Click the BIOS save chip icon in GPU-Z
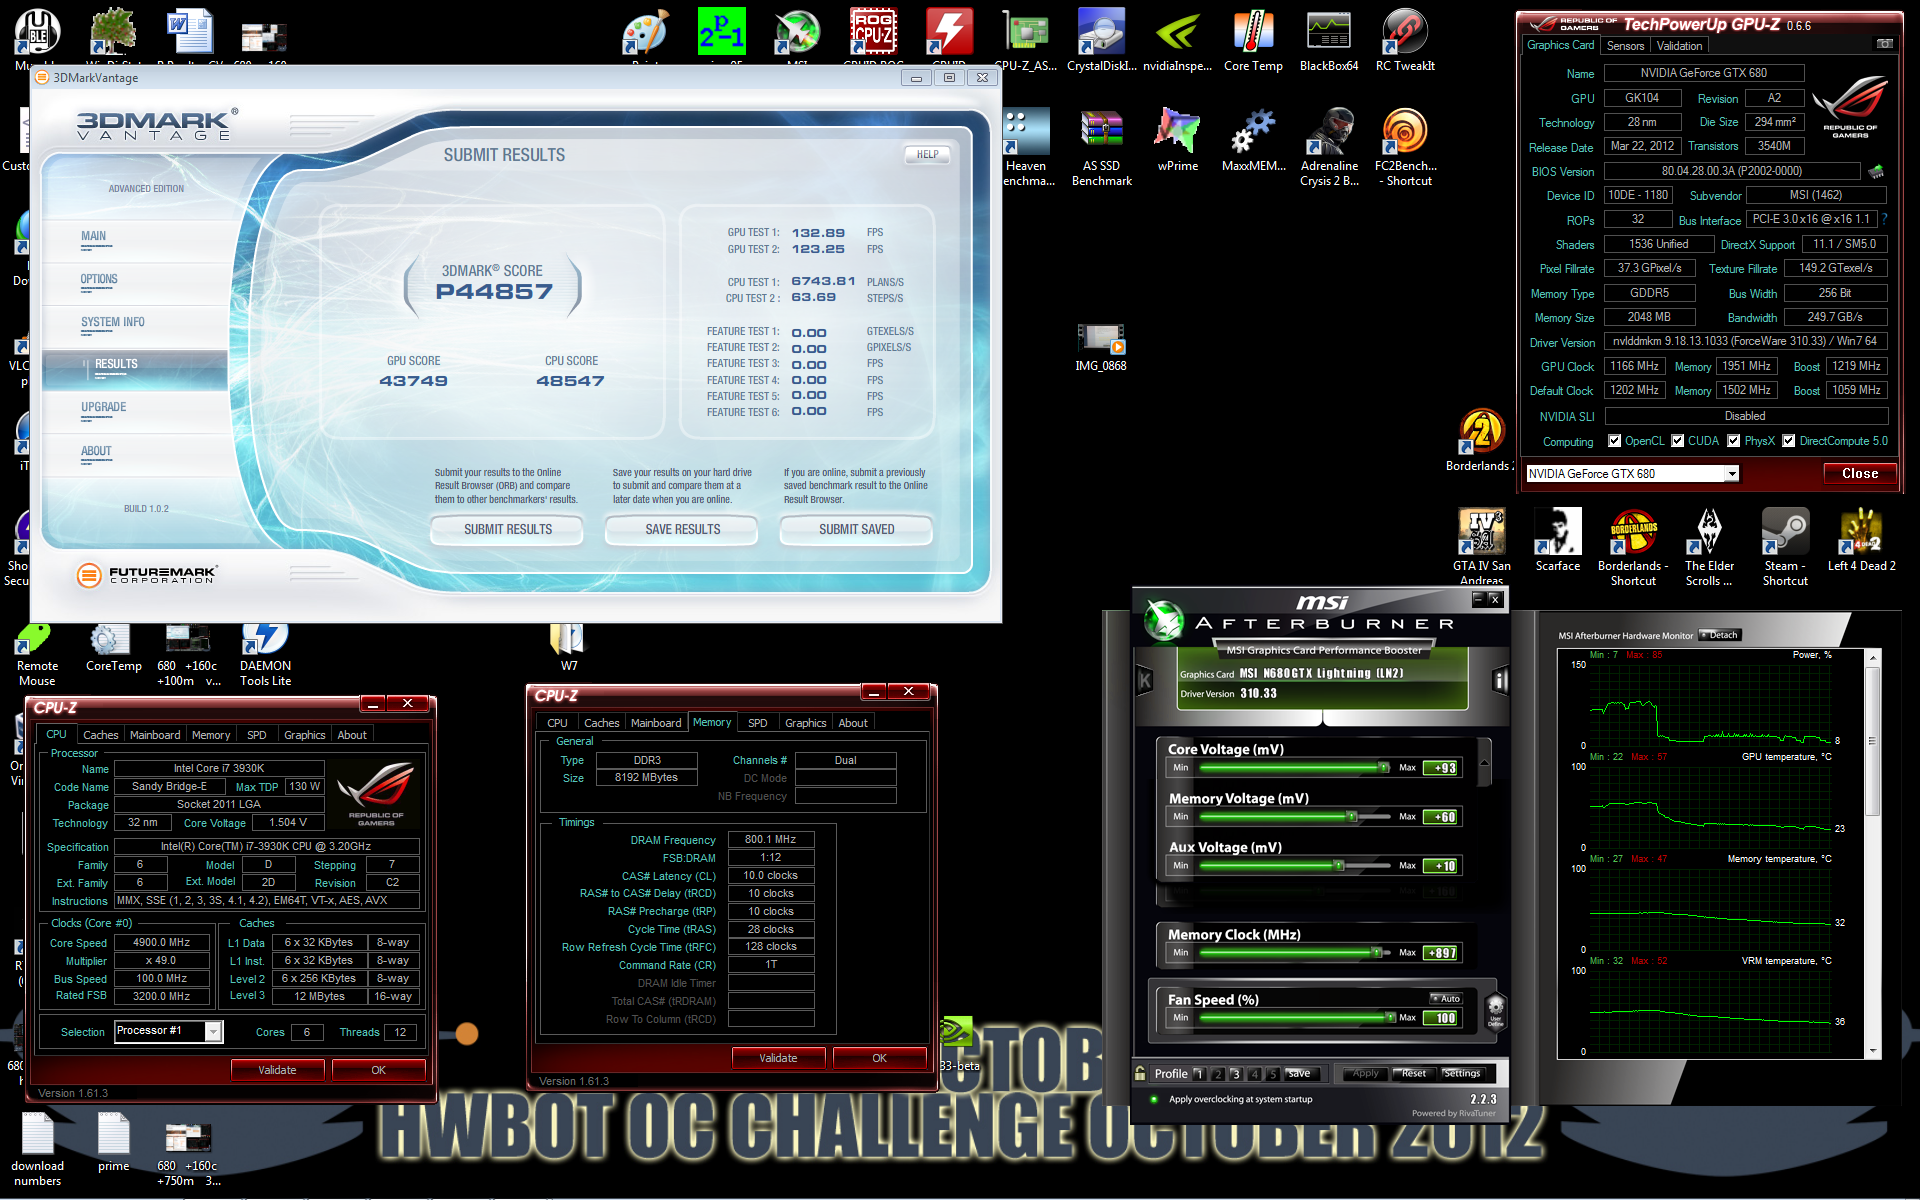The height and width of the screenshot is (1200, 1920). (x=1876, y=171)
